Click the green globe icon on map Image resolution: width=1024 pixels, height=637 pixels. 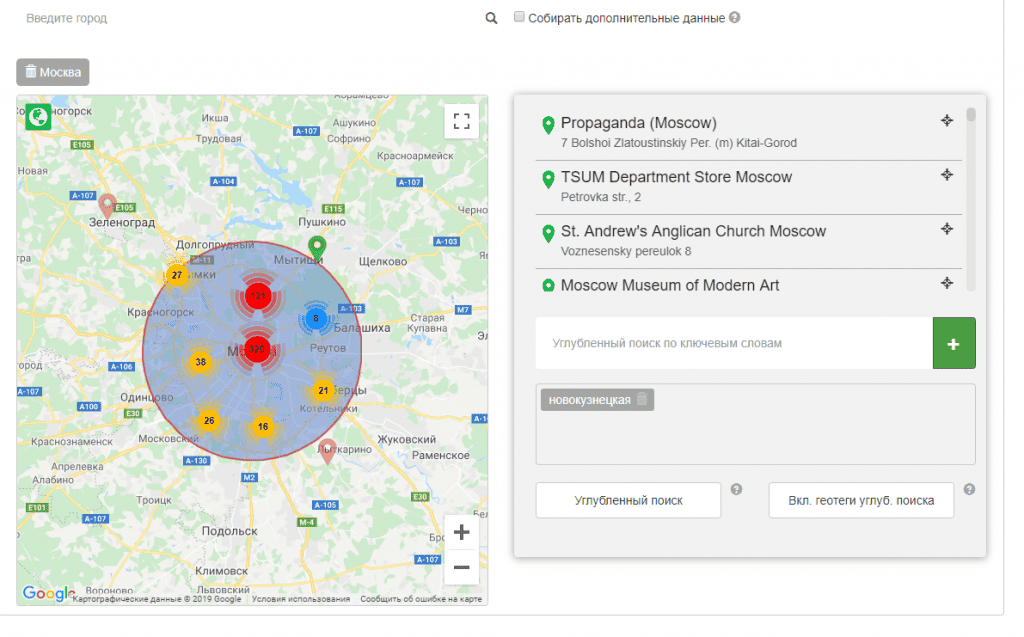click(39, 117)
